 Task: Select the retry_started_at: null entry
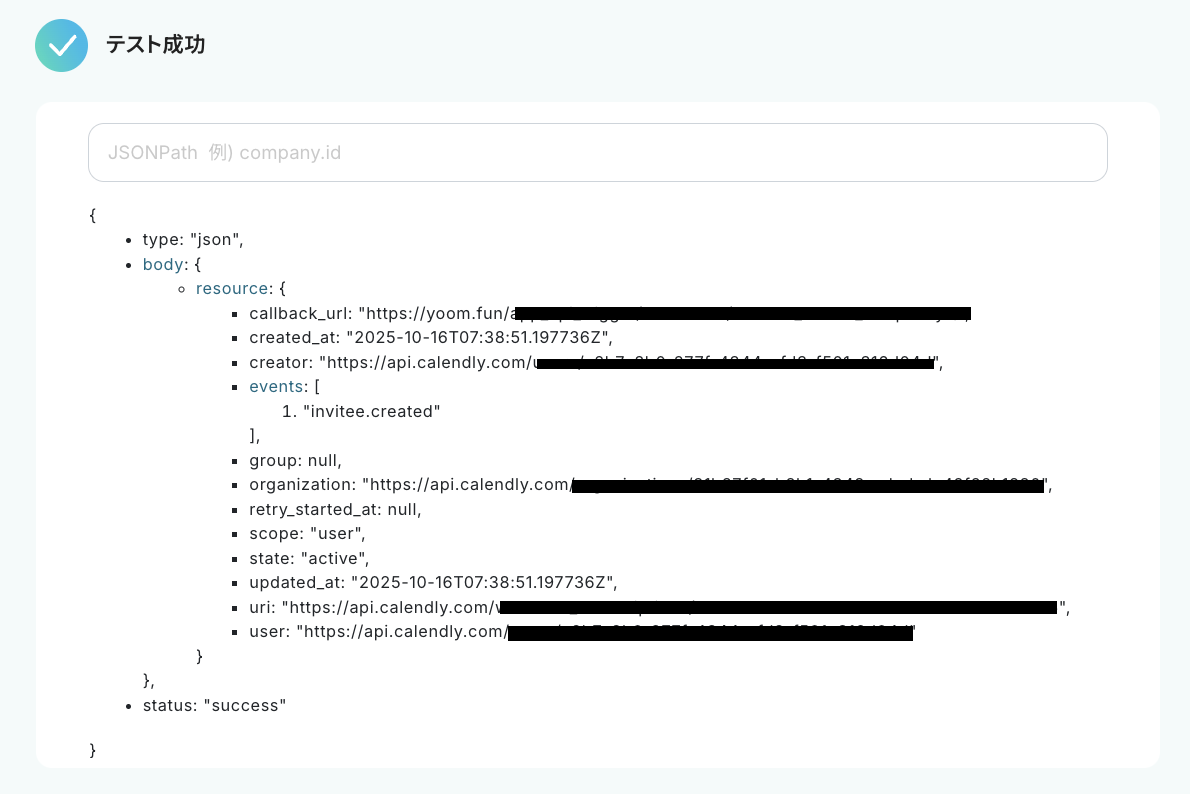[x=335, y=509]
